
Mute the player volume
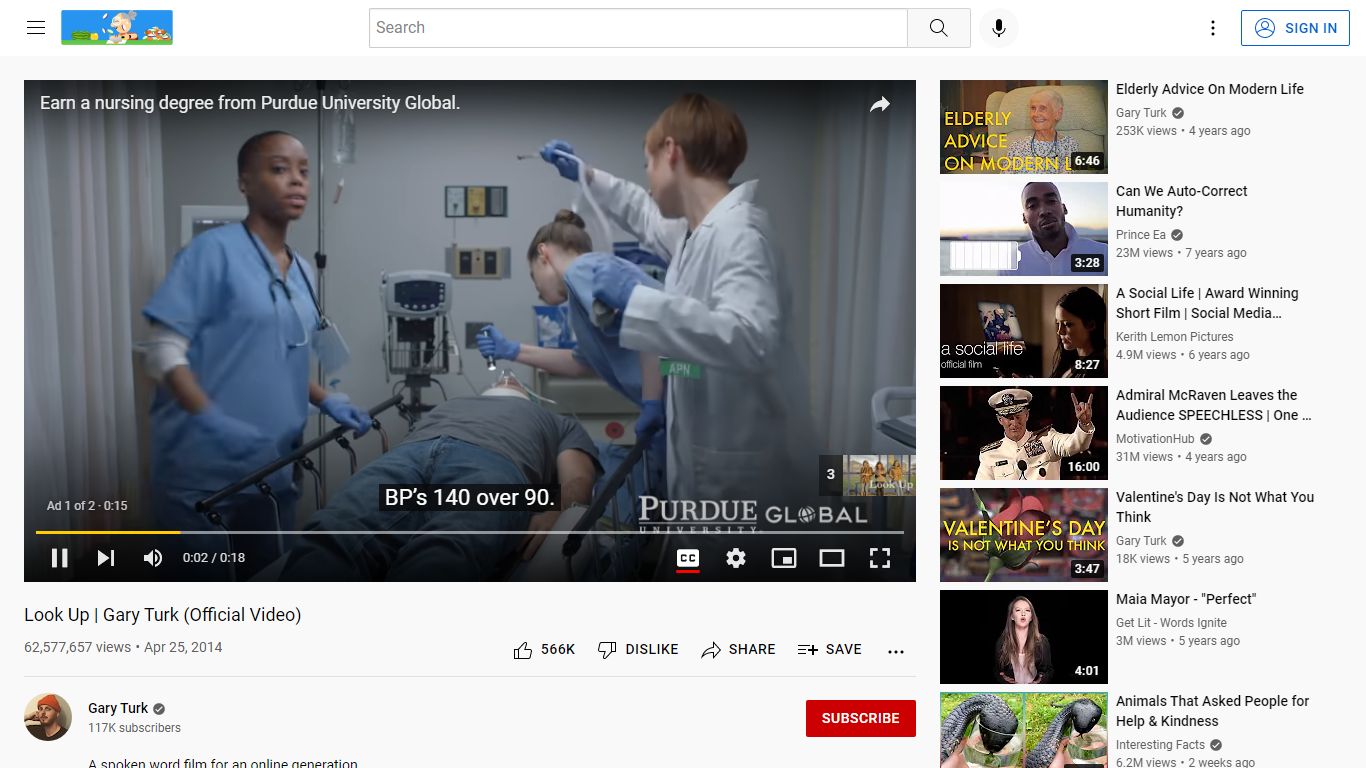tap(153, 558)
